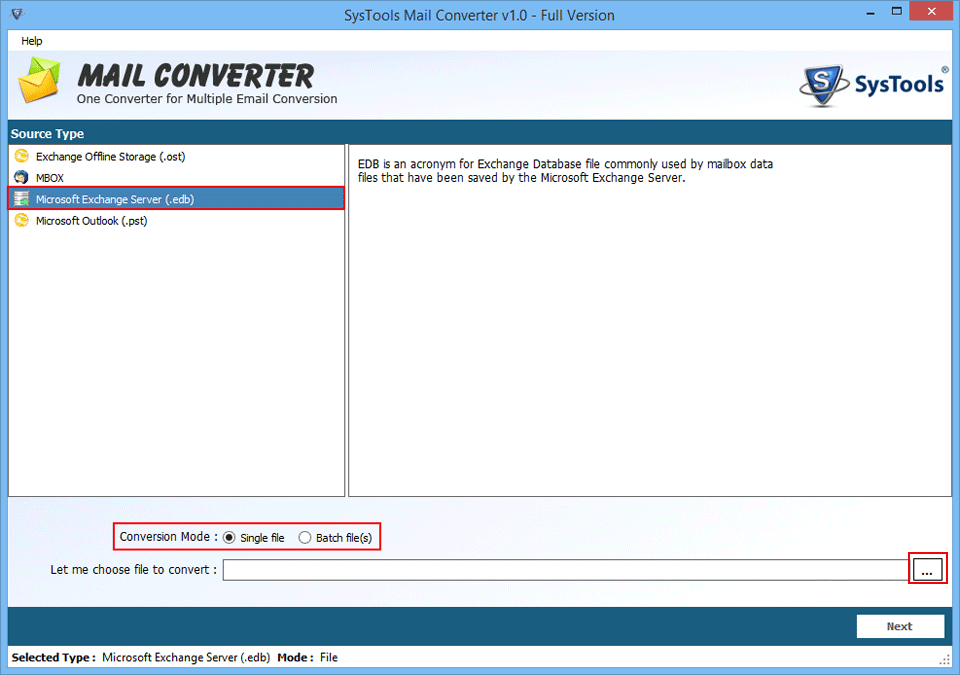Choose Single file conversion mode
The width and height of the screenshot is (960, 675).
(229, 537)
